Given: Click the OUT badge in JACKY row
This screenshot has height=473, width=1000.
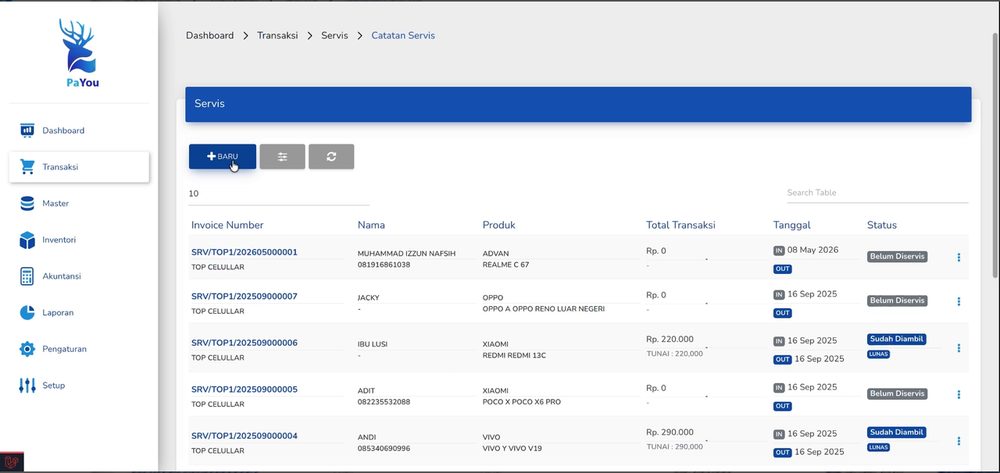Looking at the screenshot, I should coord(783,313).
